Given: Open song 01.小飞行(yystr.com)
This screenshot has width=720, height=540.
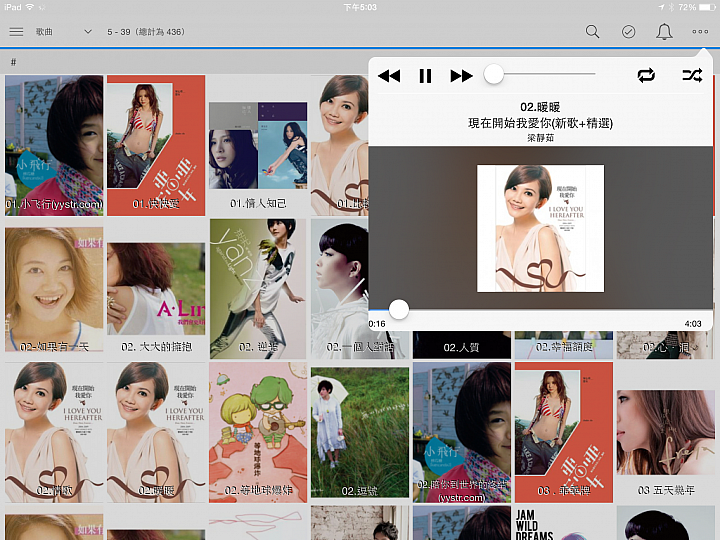Looking at the screenshot, I should click(54, 145).
